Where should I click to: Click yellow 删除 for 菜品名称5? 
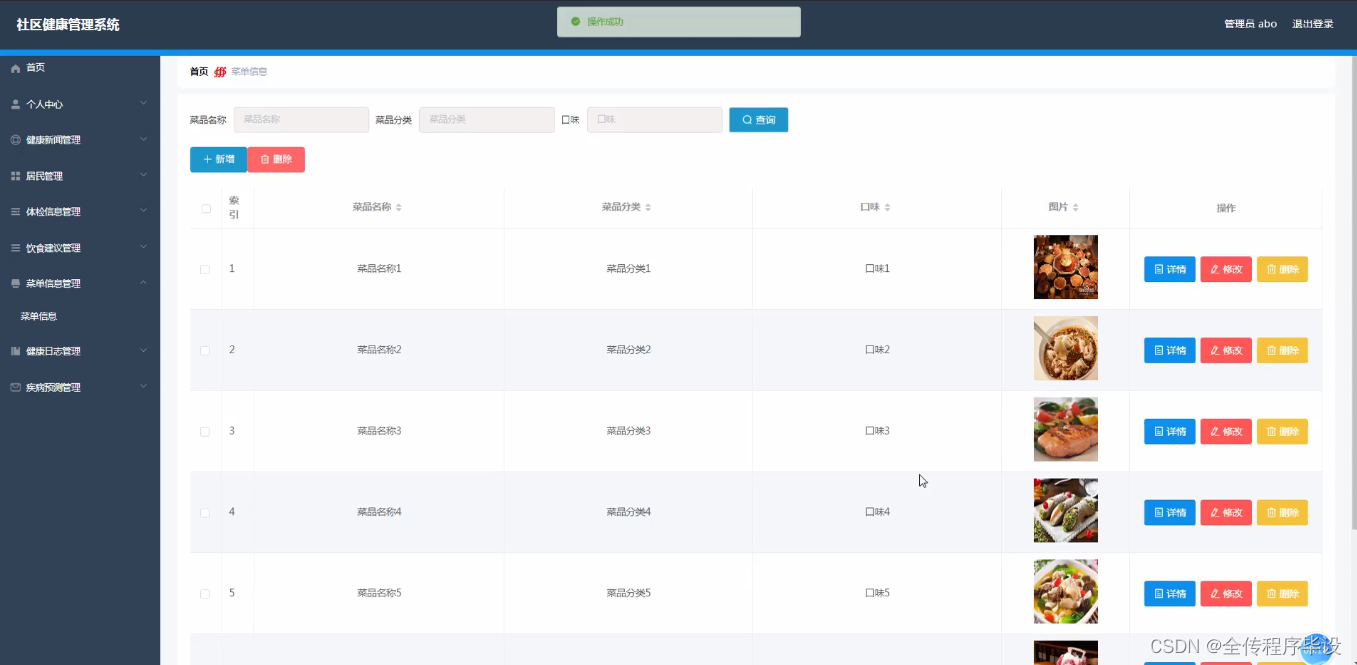[1282, 593]
